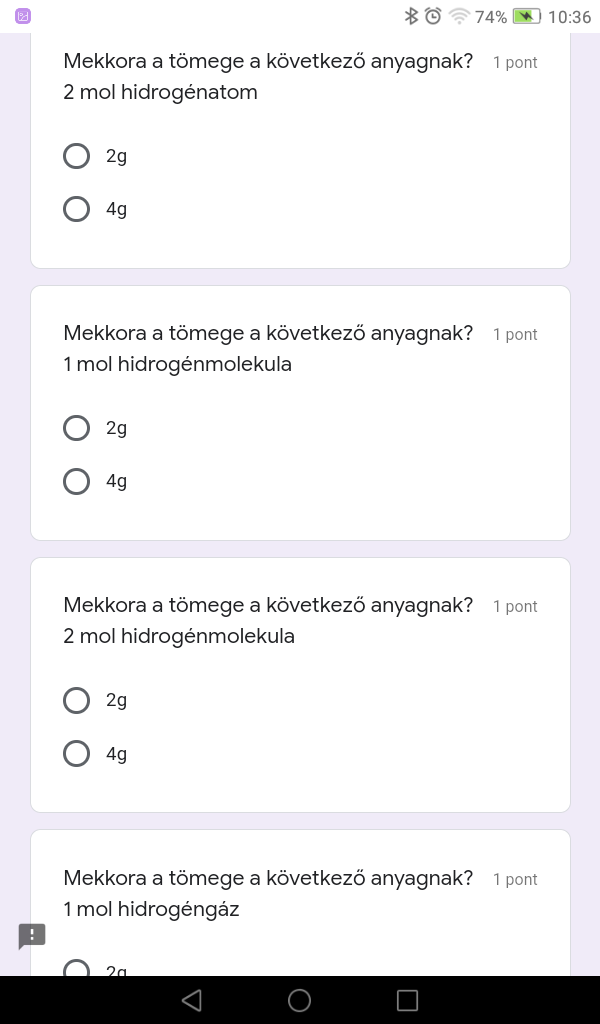Tap the 2 mol hidrogénmolekula question text
The height and width of the screenshot is (1024, 600).
pos(179,636)
